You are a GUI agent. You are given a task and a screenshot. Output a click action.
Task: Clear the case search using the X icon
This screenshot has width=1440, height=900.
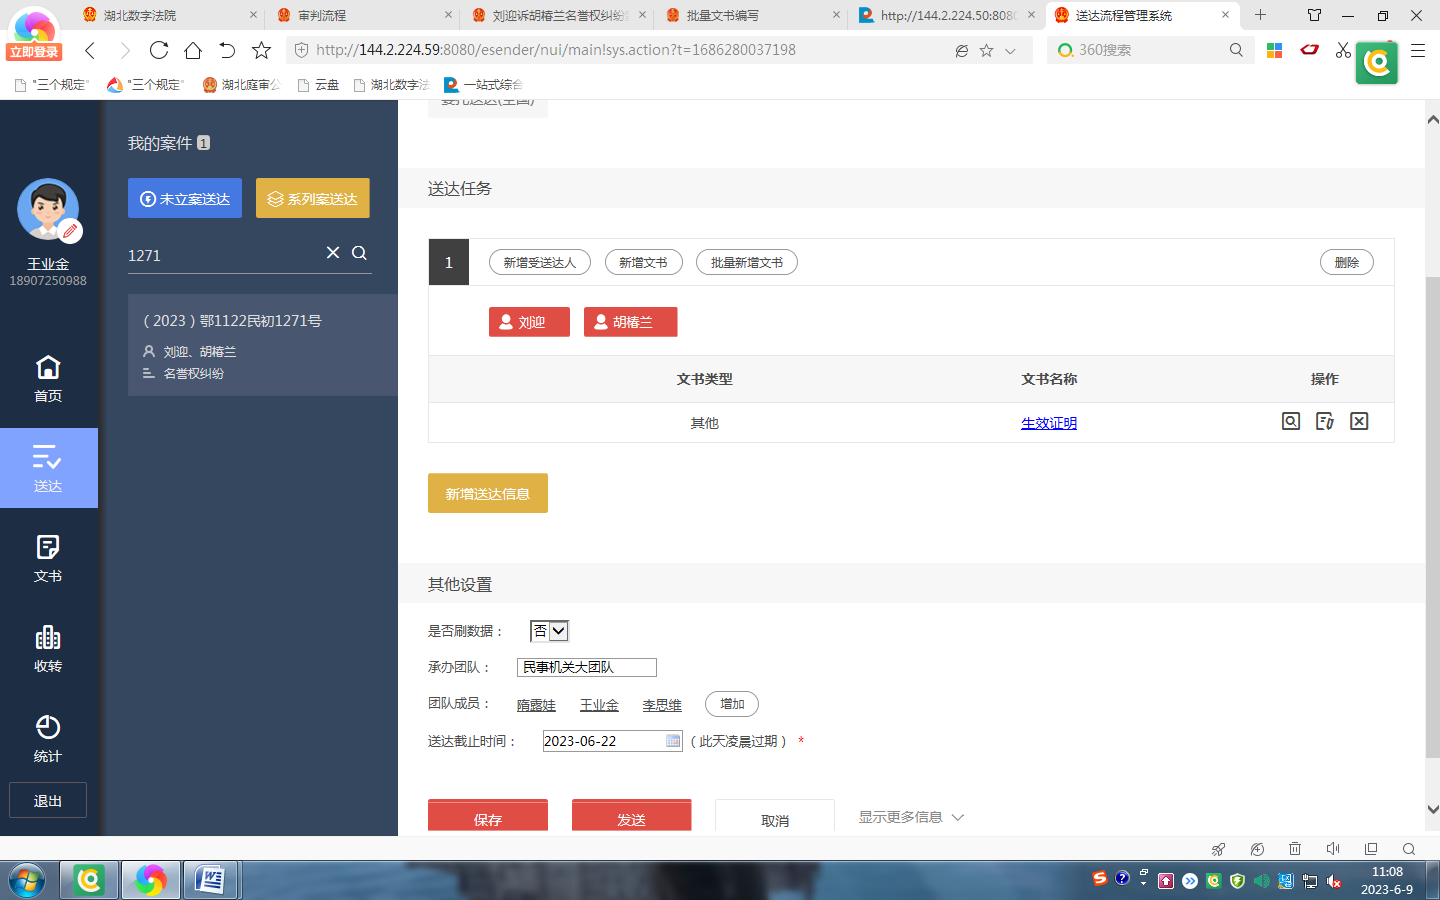(x=333, y=254)
